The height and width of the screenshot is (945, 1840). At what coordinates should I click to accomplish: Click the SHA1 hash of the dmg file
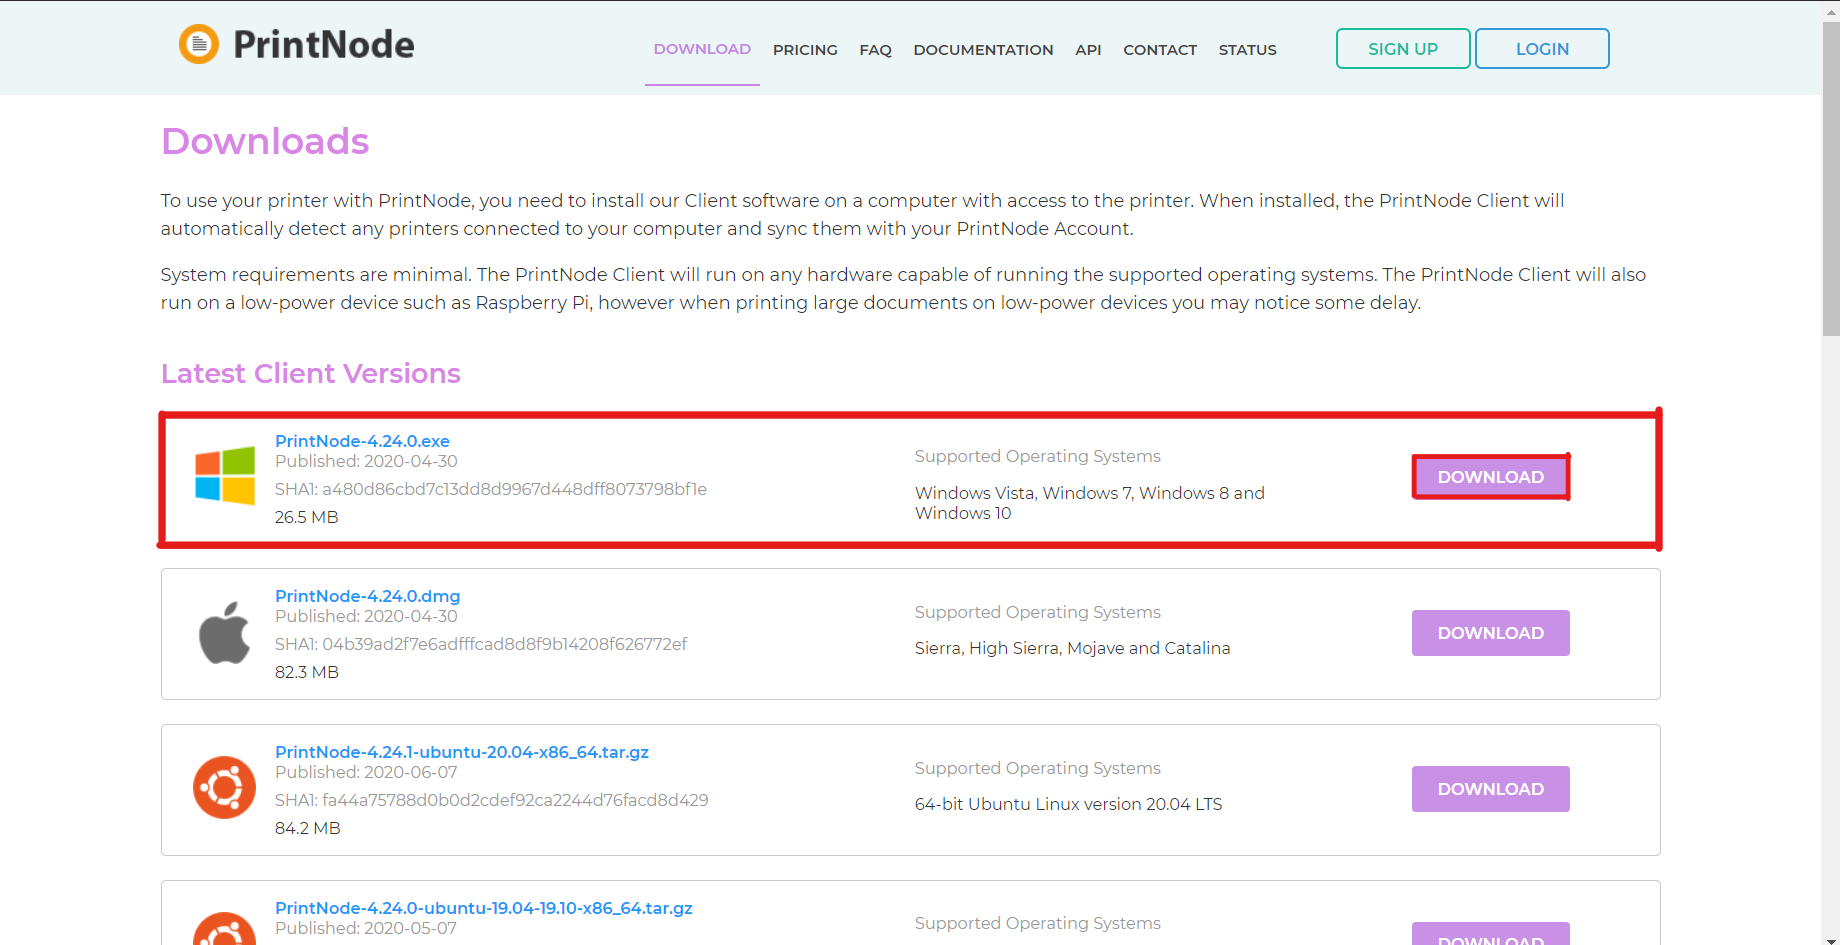coord(505,644)
